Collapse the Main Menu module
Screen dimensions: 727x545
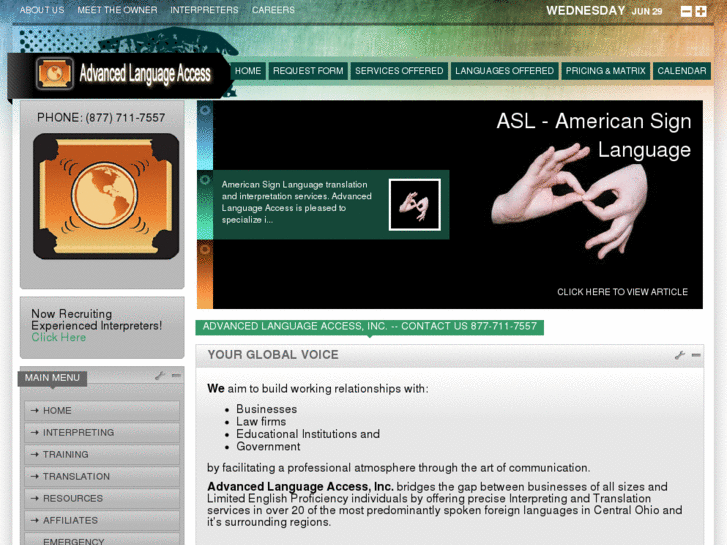click(x=176, y=376)
